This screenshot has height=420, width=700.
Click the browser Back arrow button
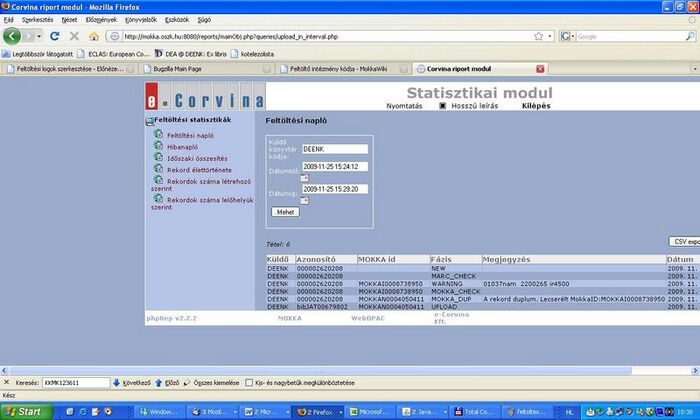point(13,36)
